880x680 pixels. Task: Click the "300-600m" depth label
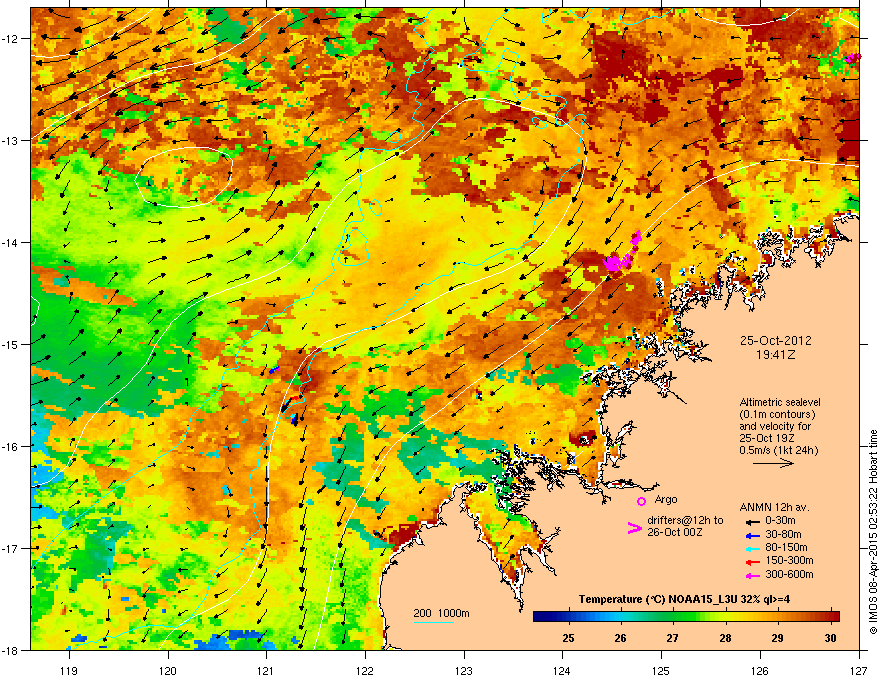point(790,574)
